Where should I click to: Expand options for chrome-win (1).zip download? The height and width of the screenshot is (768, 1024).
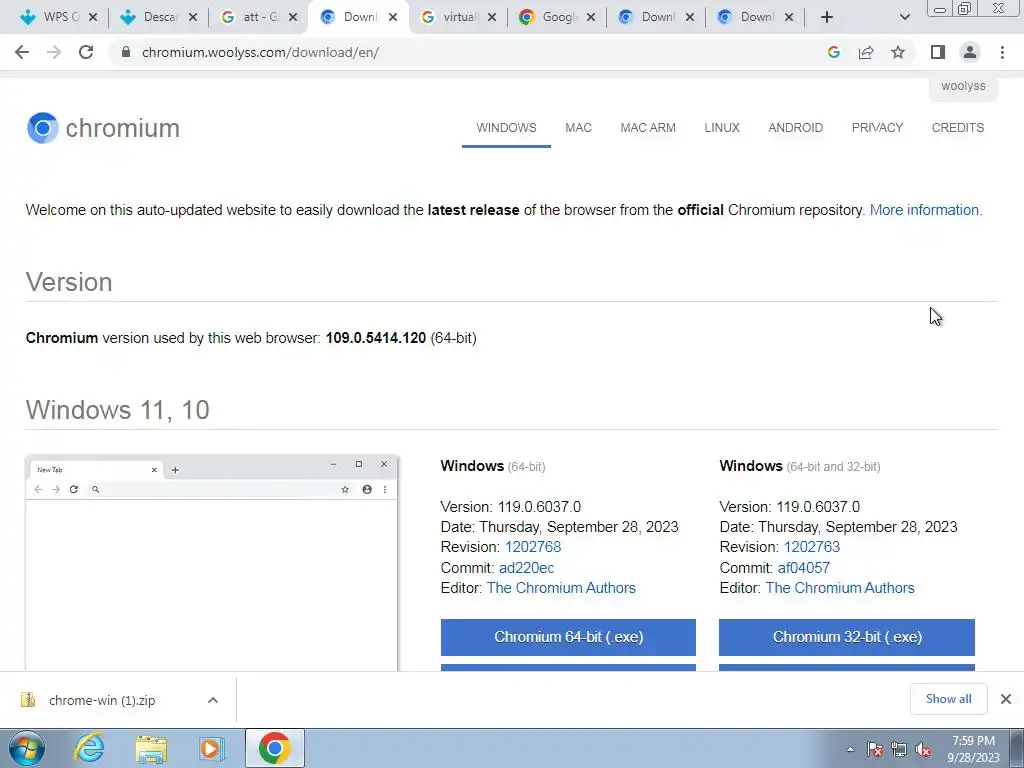(213, 701)
